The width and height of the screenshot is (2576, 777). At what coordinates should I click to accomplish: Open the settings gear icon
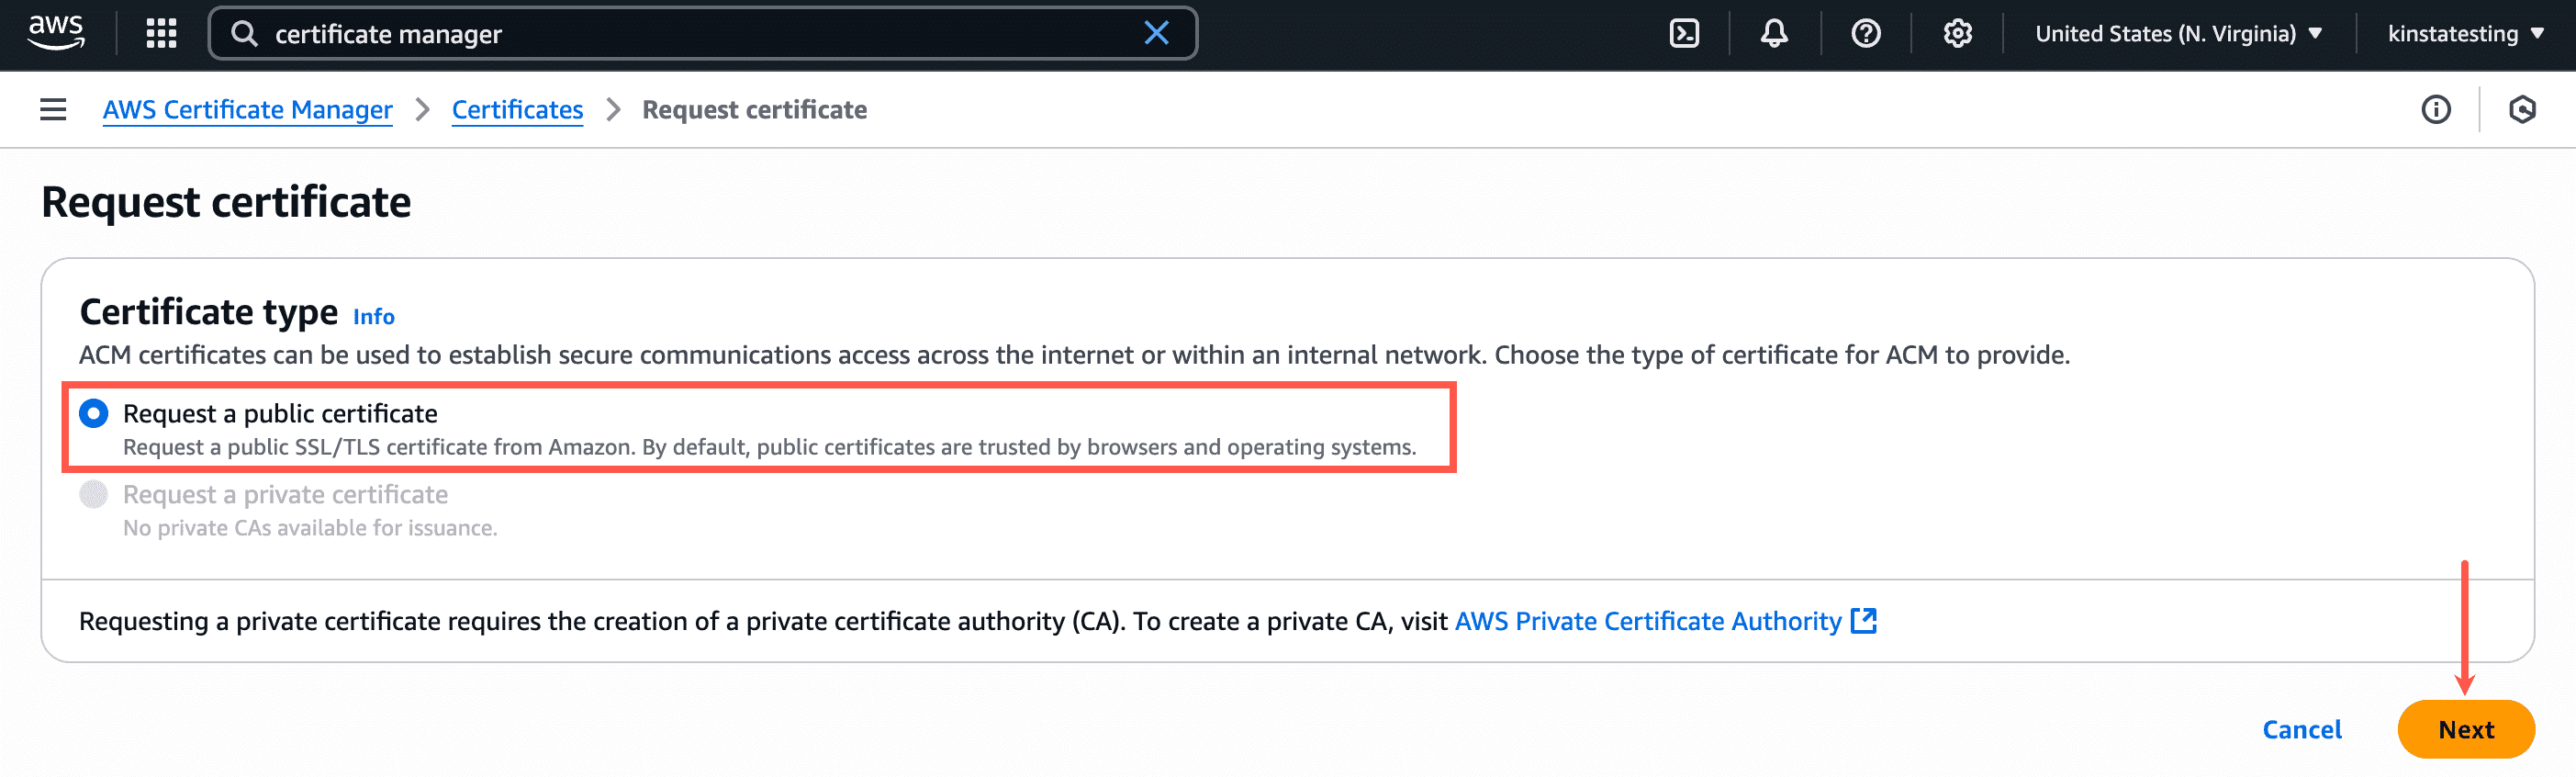tap(1957, 33)
